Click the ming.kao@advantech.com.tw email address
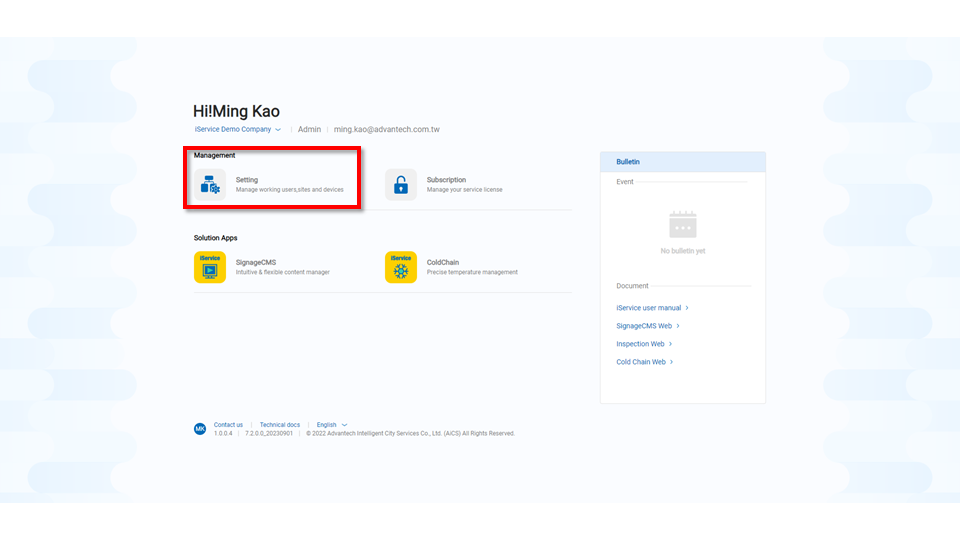Screen dimensions: 960x540 pos(386,130)
